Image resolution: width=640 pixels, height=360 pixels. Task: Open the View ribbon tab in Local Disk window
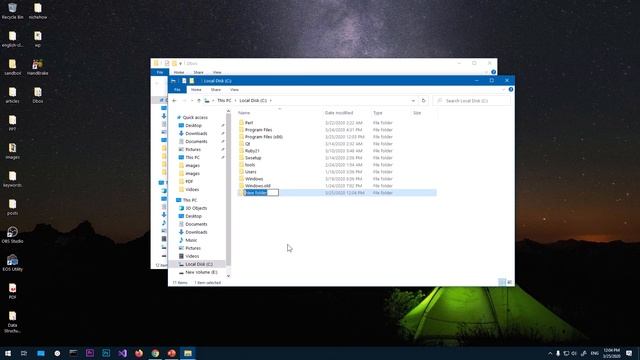coord(234,89)
